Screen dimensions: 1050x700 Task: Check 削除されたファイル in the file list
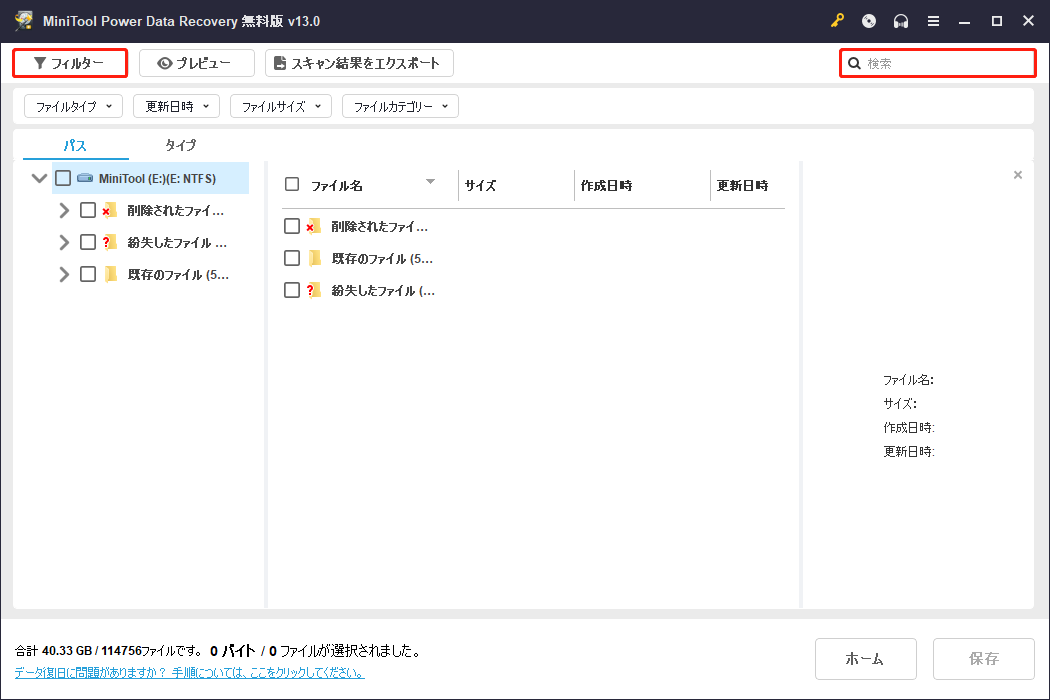click(x=292, y=226)
